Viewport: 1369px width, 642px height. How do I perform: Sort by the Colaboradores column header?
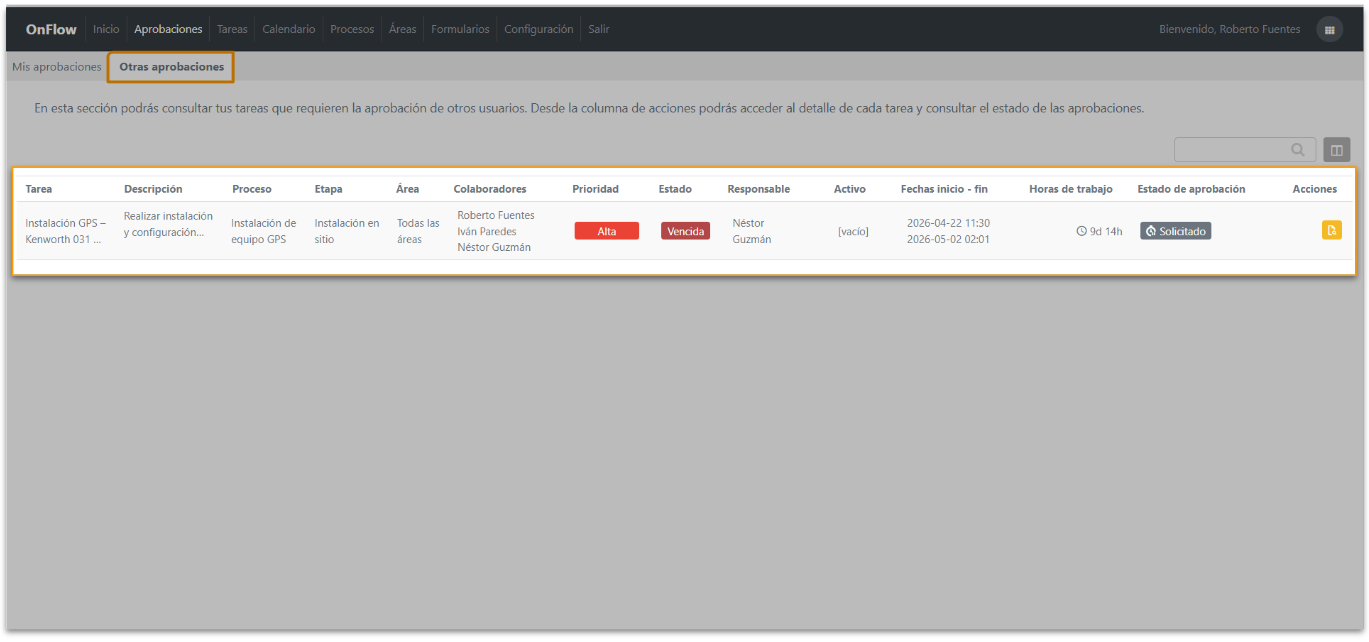pos(490,189)
